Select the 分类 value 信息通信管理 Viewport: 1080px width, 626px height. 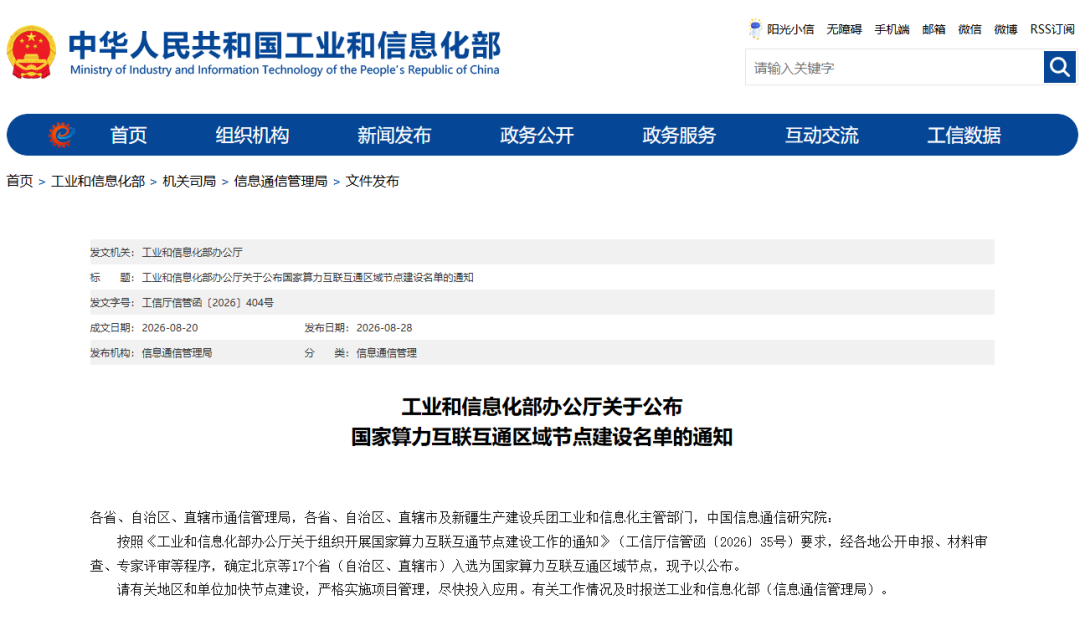click(x=386, y=353)
